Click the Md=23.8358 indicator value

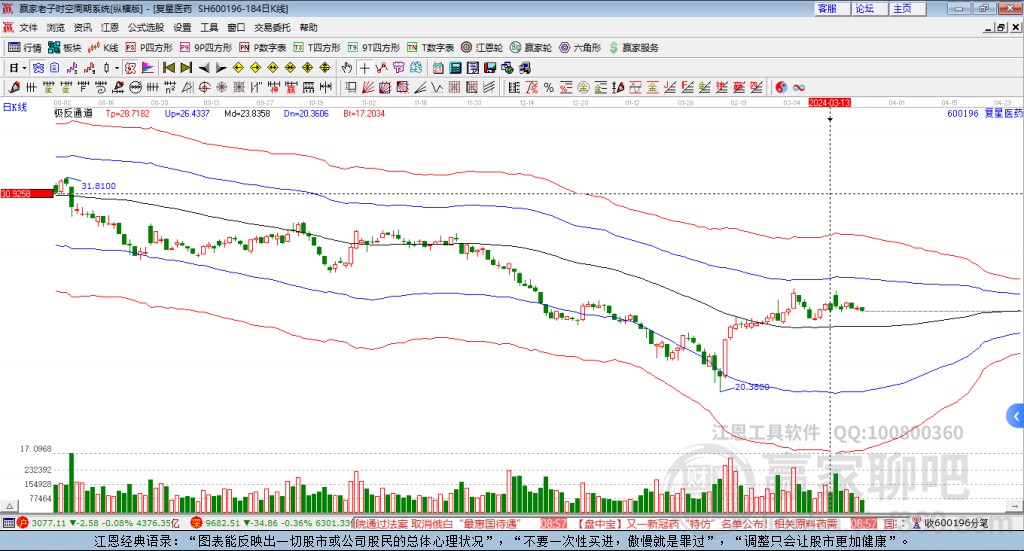247,114
